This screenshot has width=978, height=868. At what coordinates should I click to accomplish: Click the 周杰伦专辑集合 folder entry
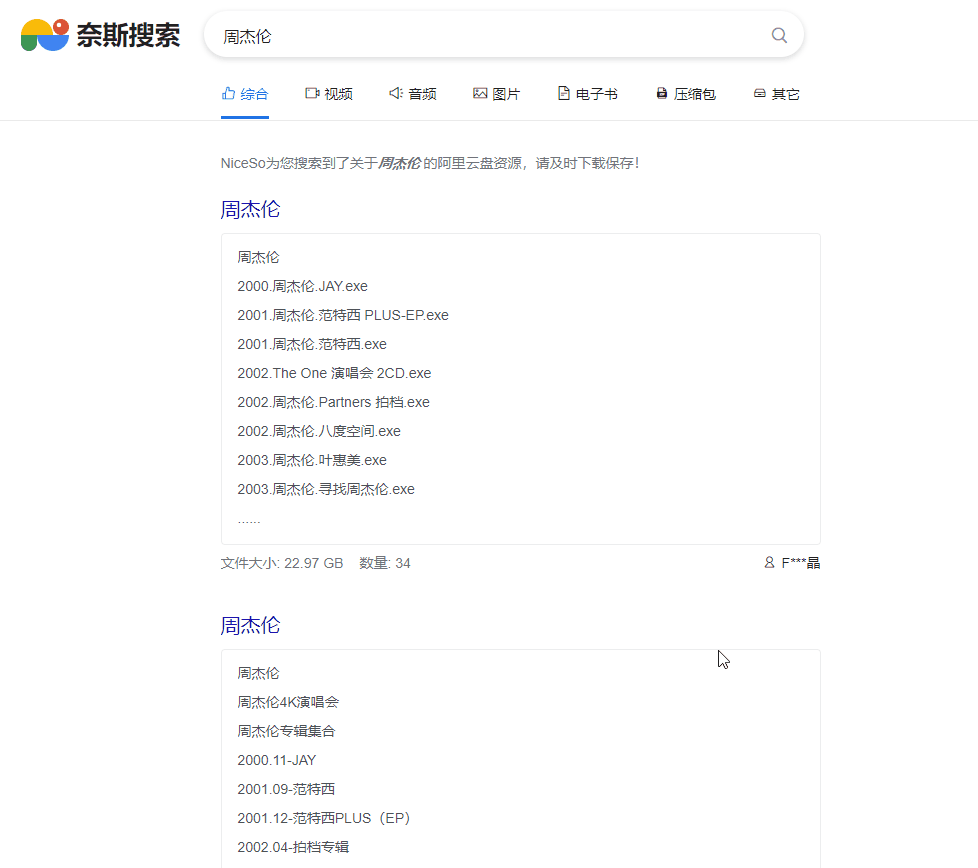point(286,731)
